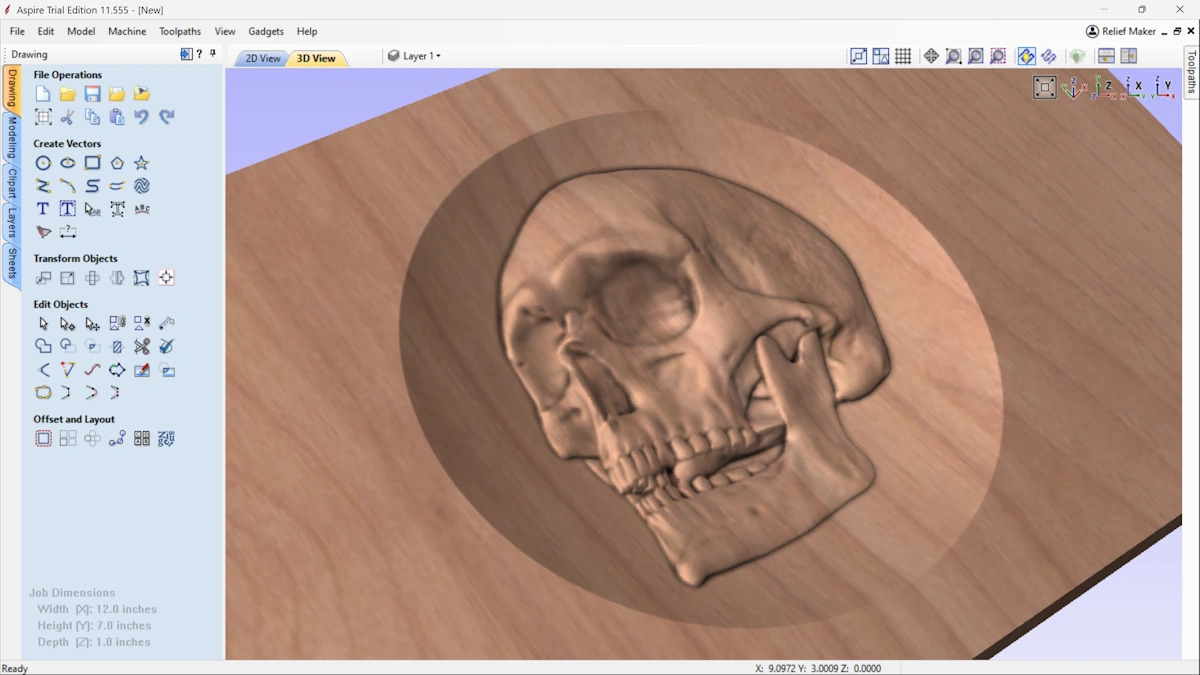Expand the Modeling side tab
The height and width of the screenshot is (675, 1200).
point(12,137)
